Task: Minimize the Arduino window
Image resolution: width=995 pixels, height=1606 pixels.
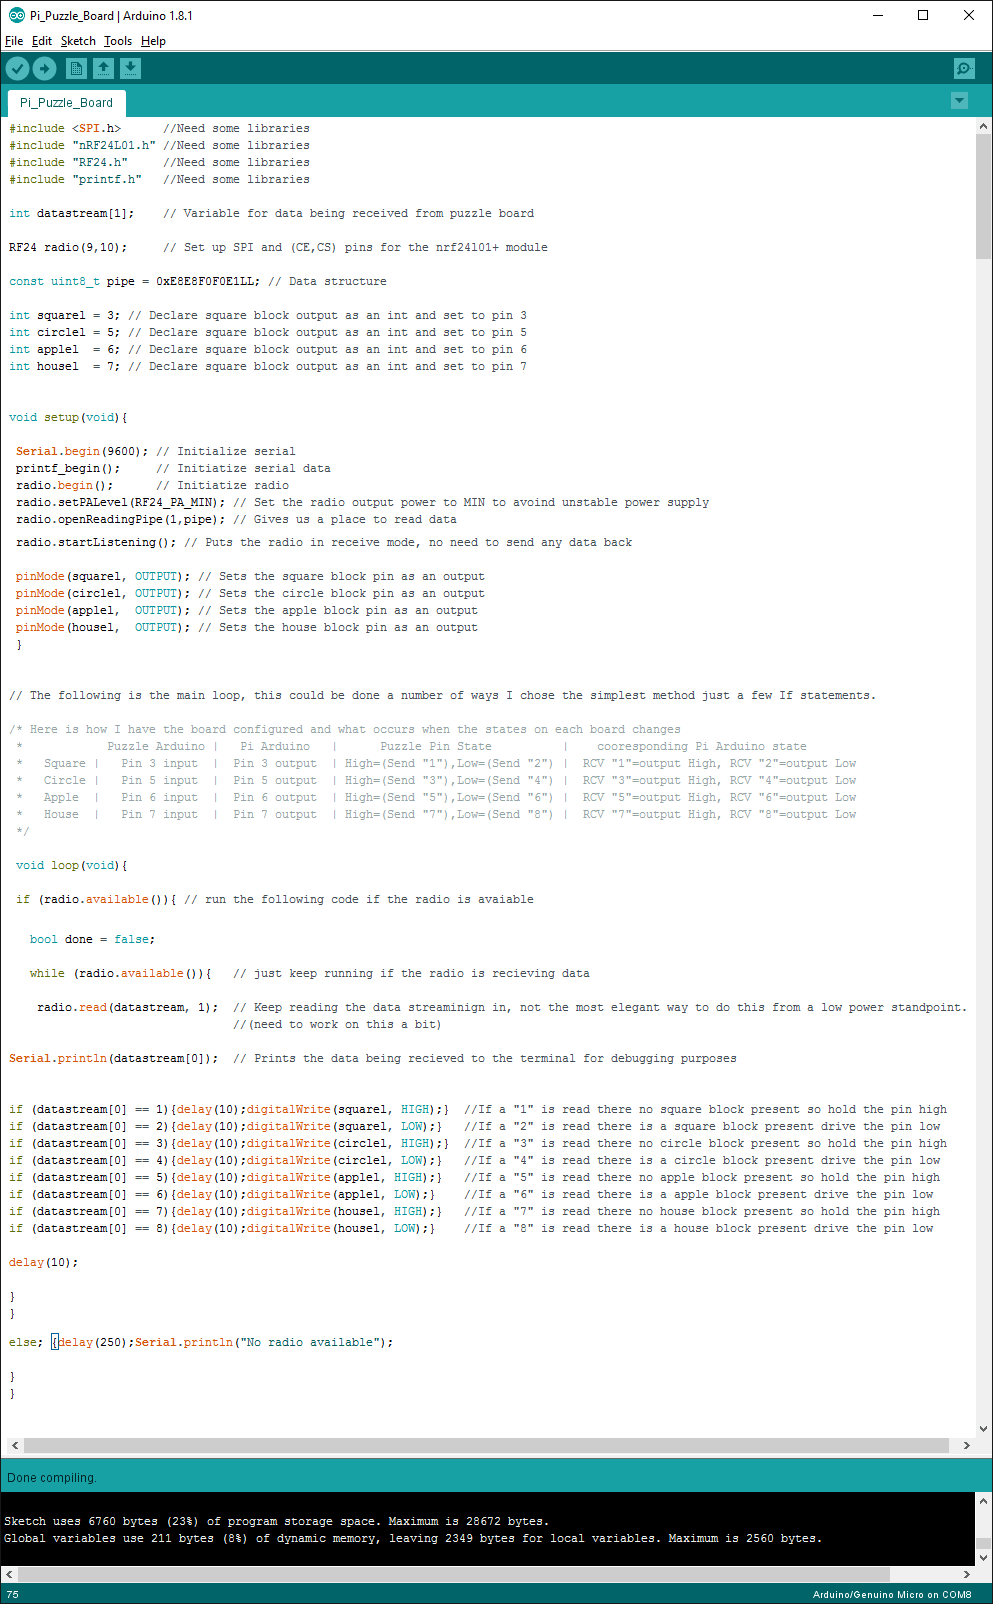Action: tap(878, 15)
